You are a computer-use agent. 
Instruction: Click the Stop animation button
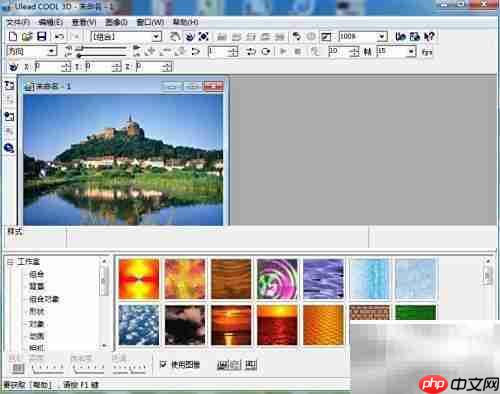298,52
